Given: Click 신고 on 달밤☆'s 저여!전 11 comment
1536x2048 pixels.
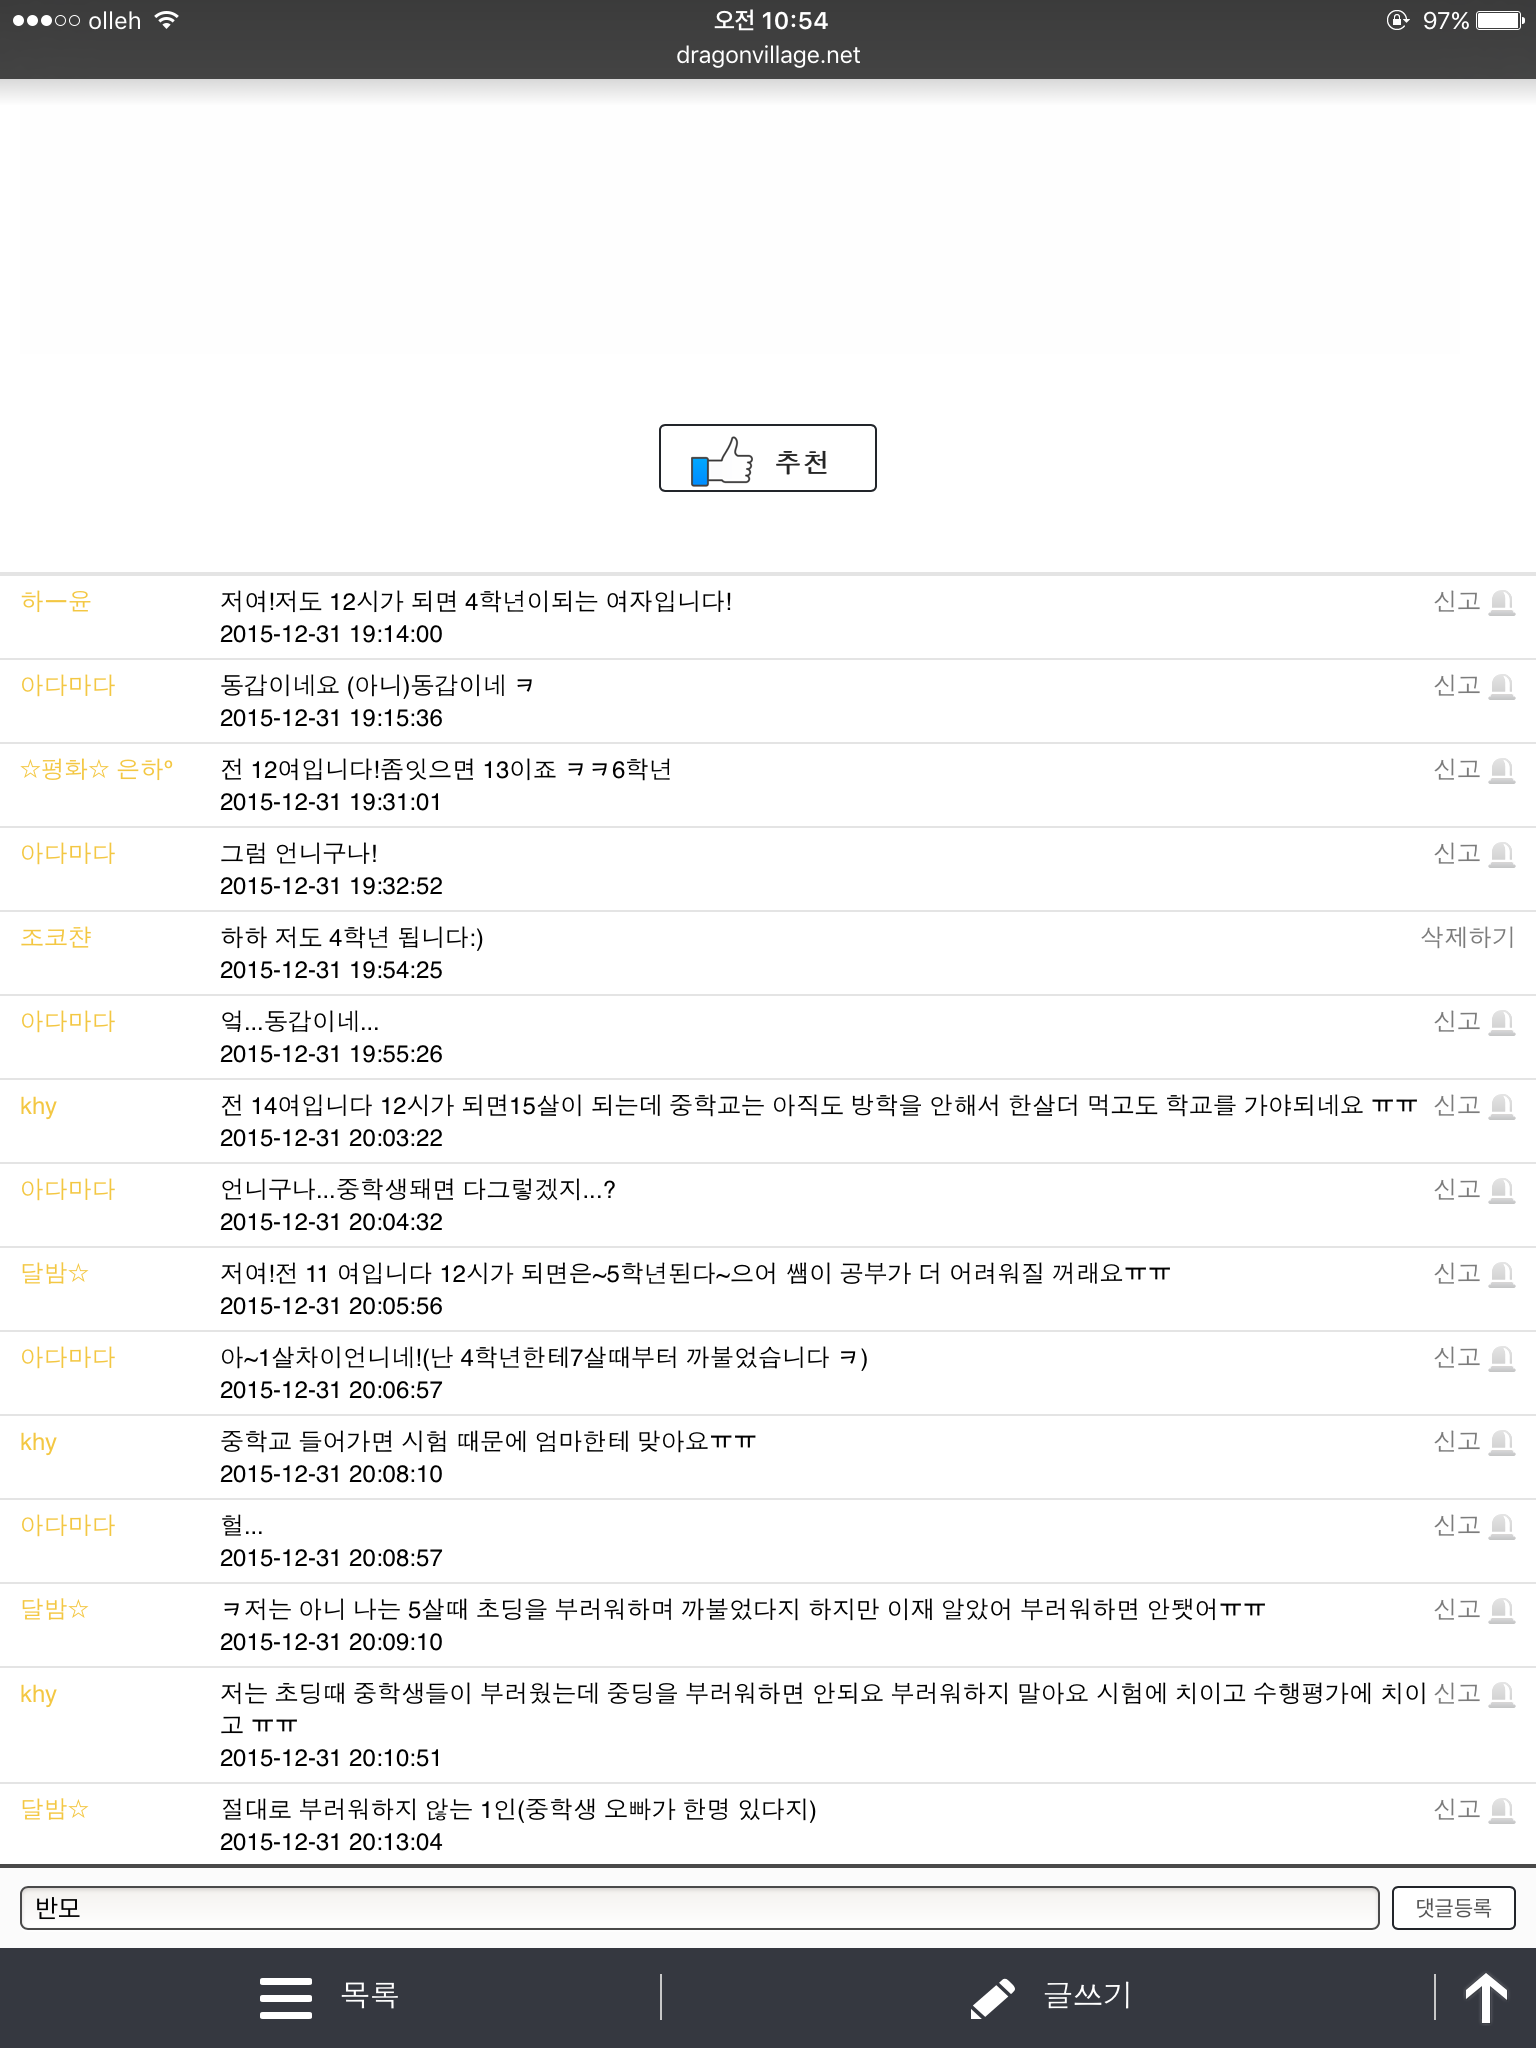Looking at the screenshot, I should (1456, 1273).
